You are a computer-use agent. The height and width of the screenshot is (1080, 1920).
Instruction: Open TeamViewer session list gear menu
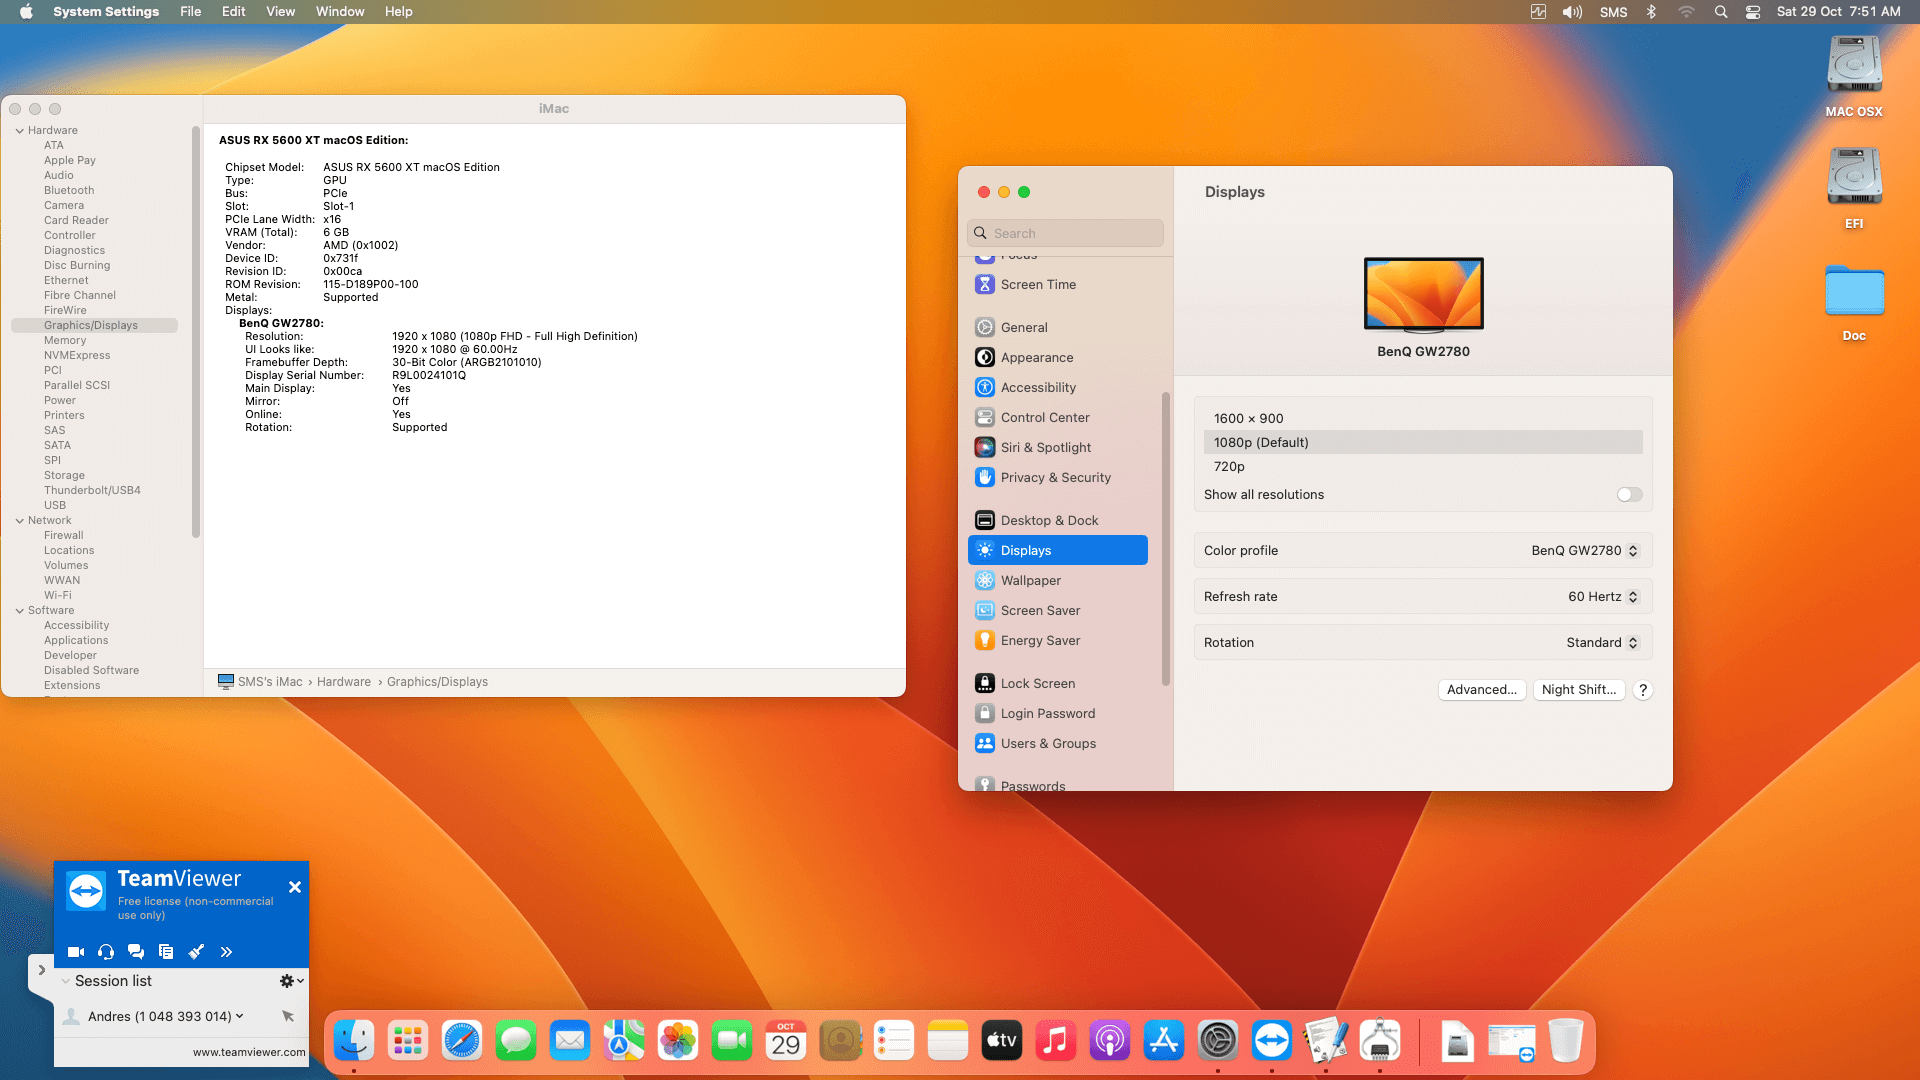(291, 981)
